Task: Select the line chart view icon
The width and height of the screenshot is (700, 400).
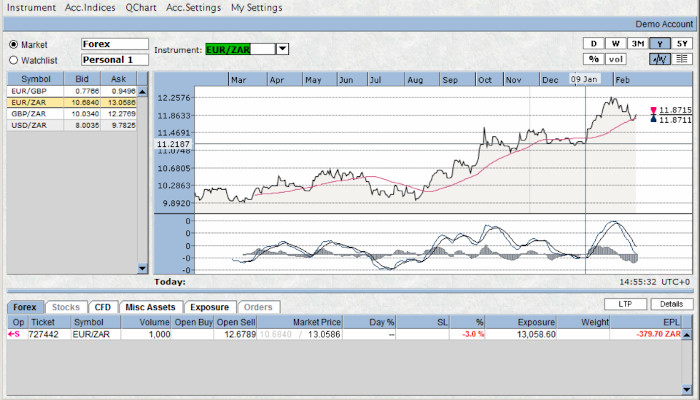Action: pyautogui.click(x=659, y=60)
